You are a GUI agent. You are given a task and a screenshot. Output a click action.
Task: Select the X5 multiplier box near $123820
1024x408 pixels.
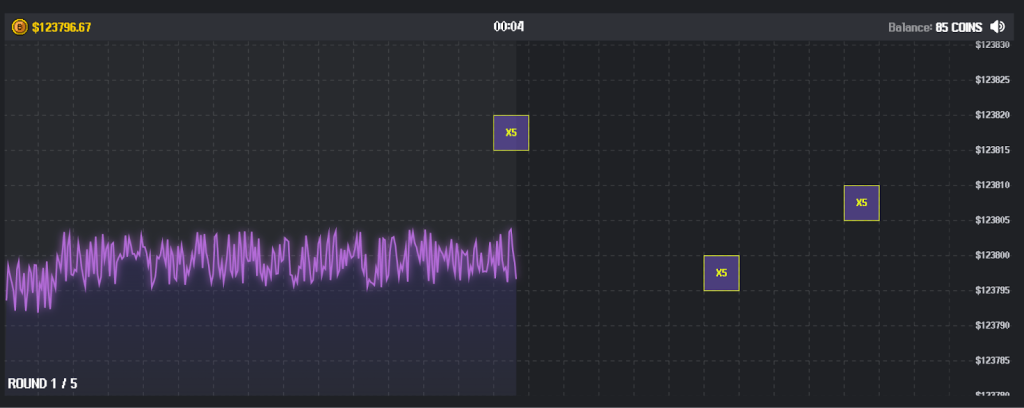(511, 133)
